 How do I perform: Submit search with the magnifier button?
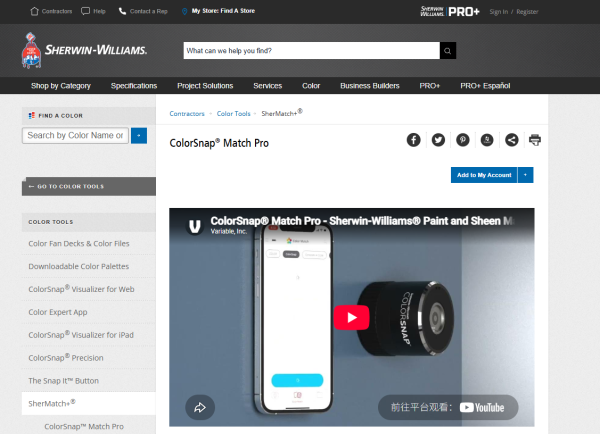pyautogui.click(x=448, y=51)
